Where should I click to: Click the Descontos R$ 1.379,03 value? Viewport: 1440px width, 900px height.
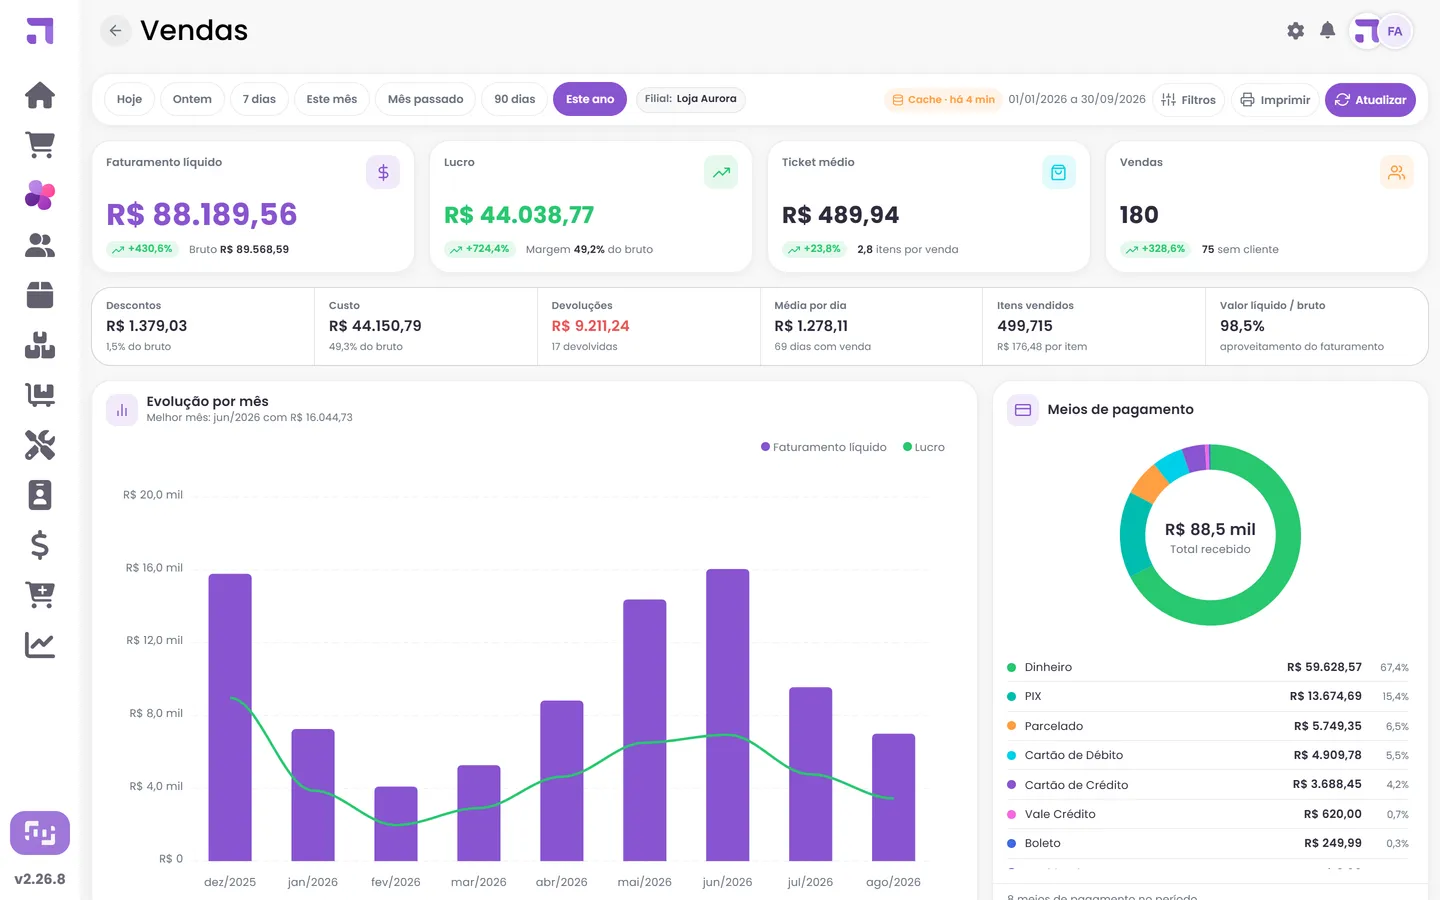[146, 326]
